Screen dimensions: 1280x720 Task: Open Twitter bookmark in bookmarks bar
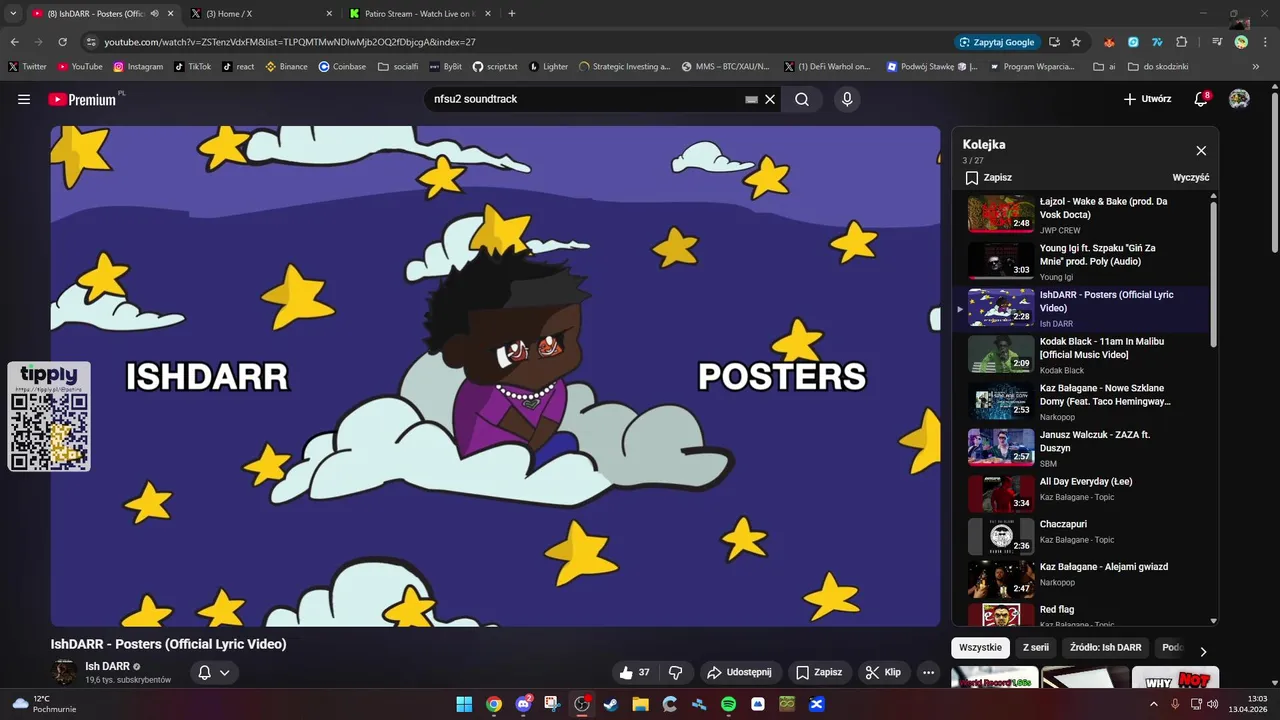(x=27, y=67)
